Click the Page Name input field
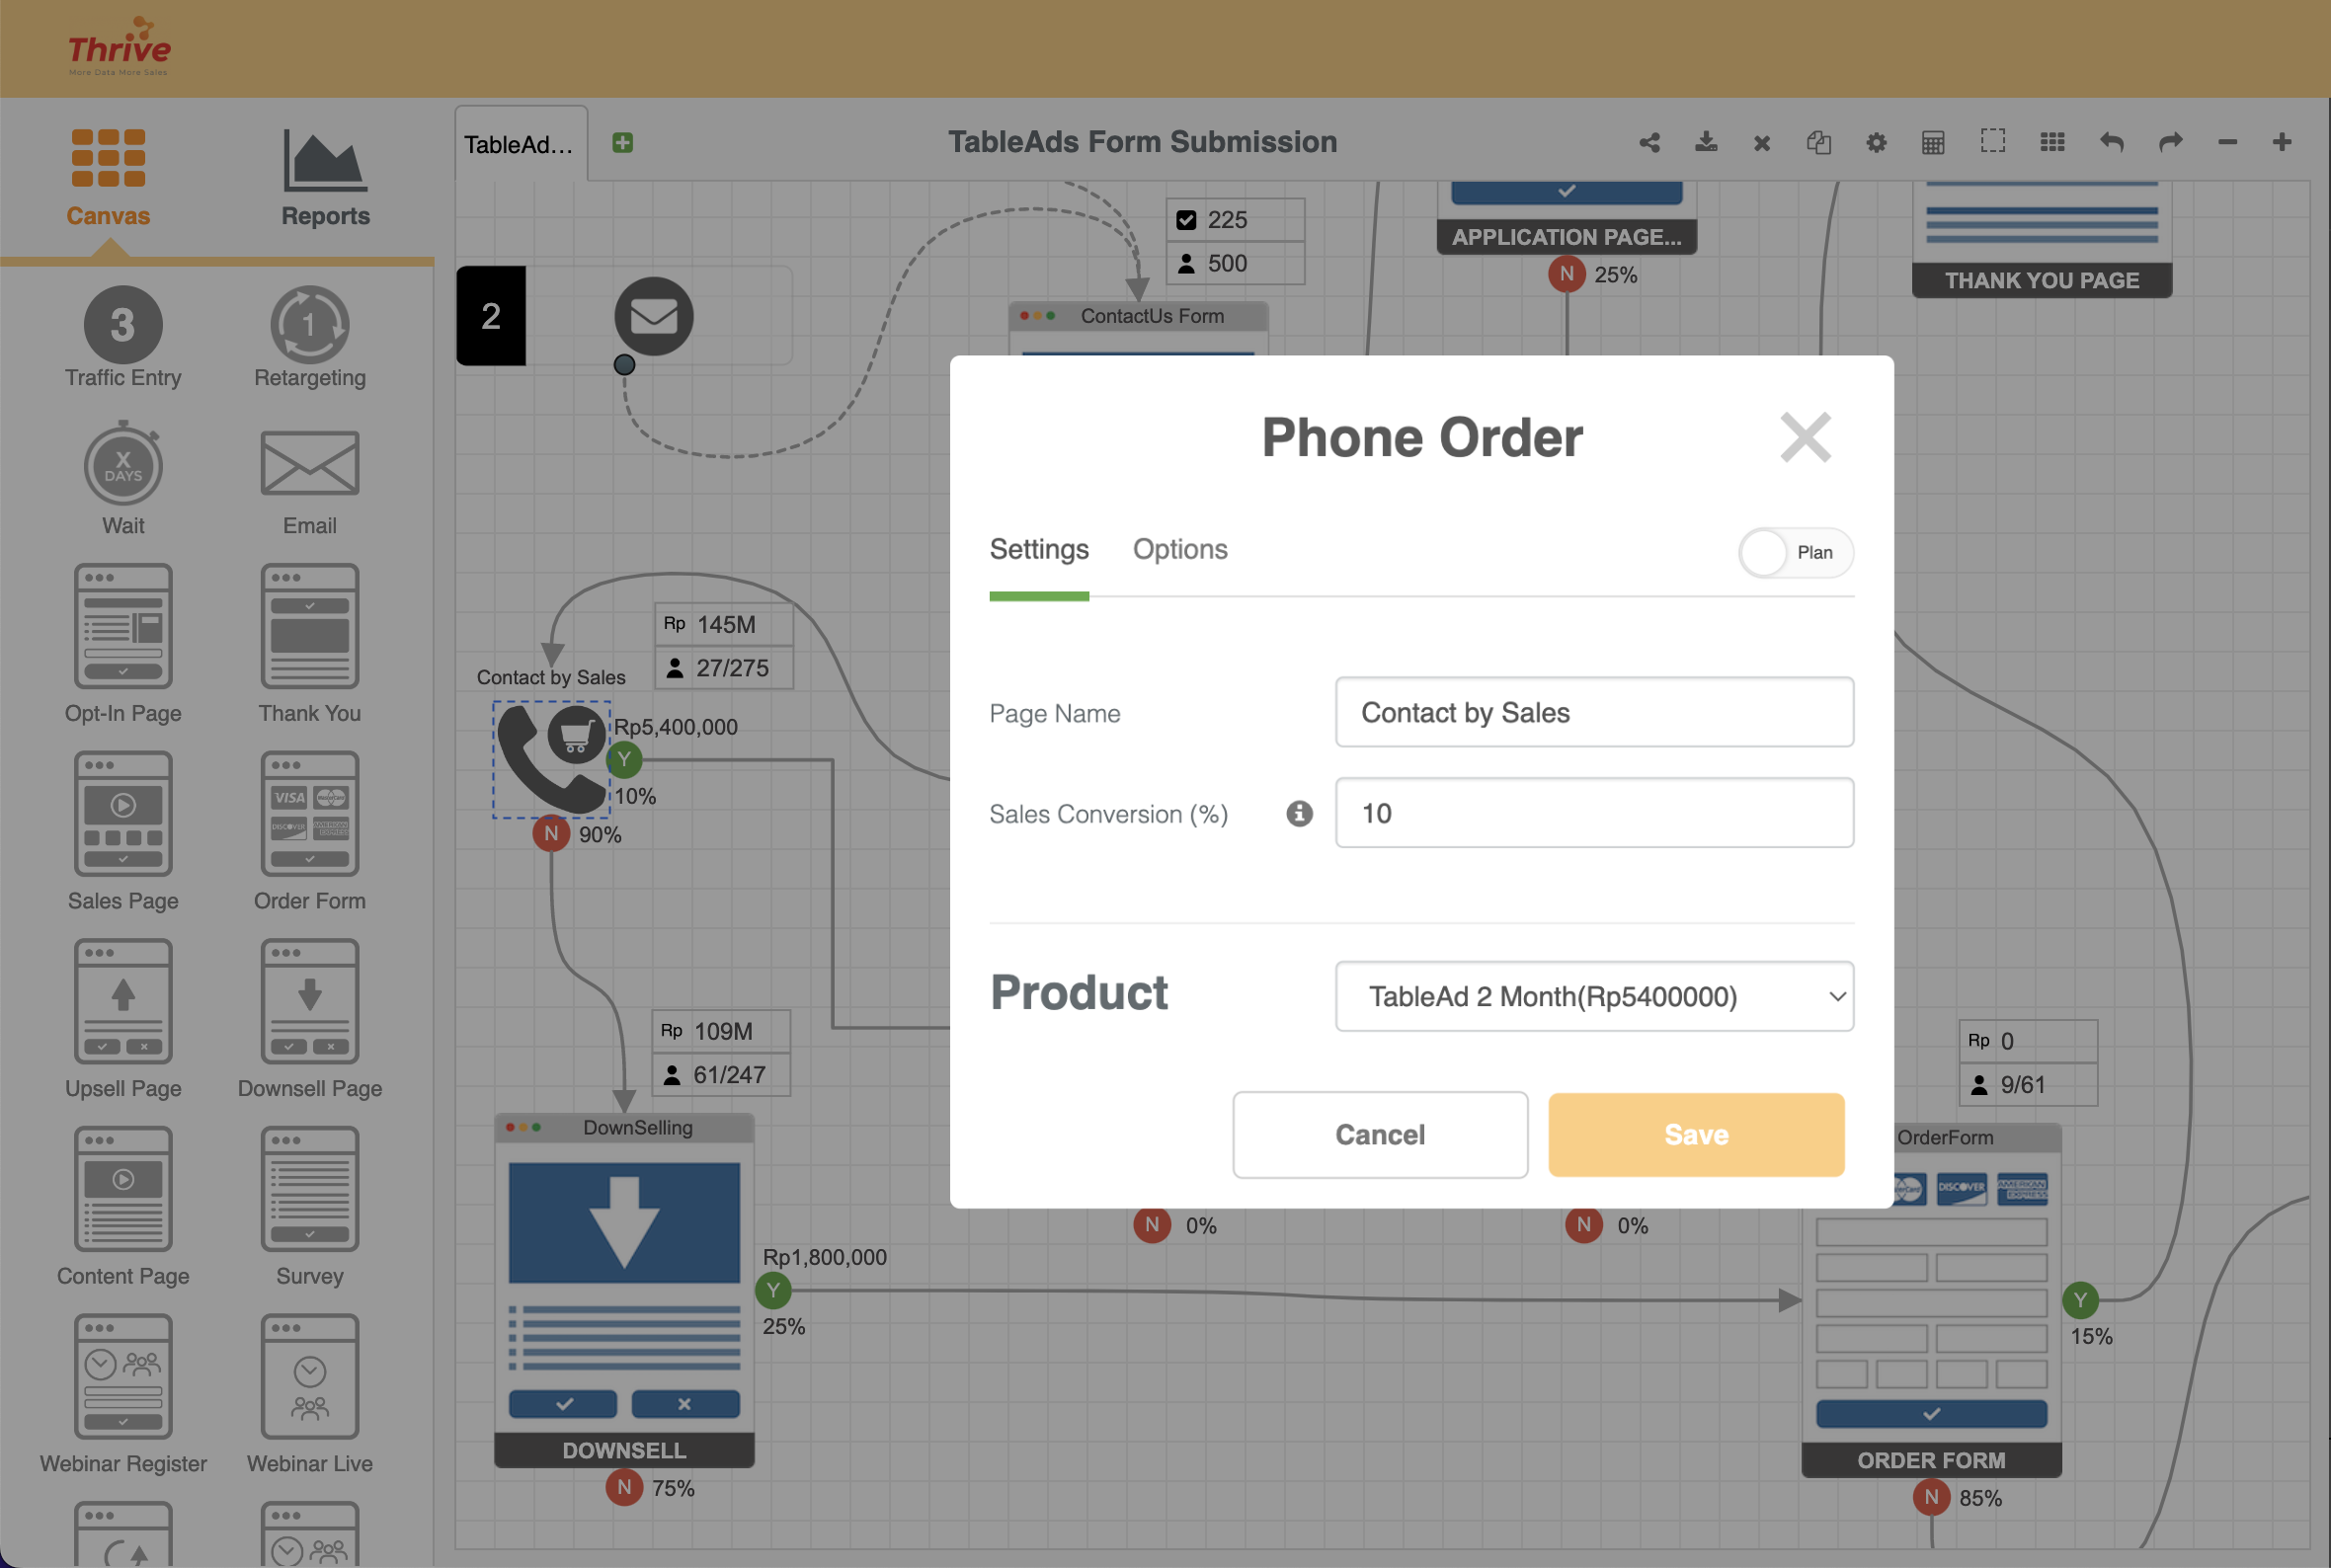This screenshot has height=1568, width=2331. coord(1594,712)
